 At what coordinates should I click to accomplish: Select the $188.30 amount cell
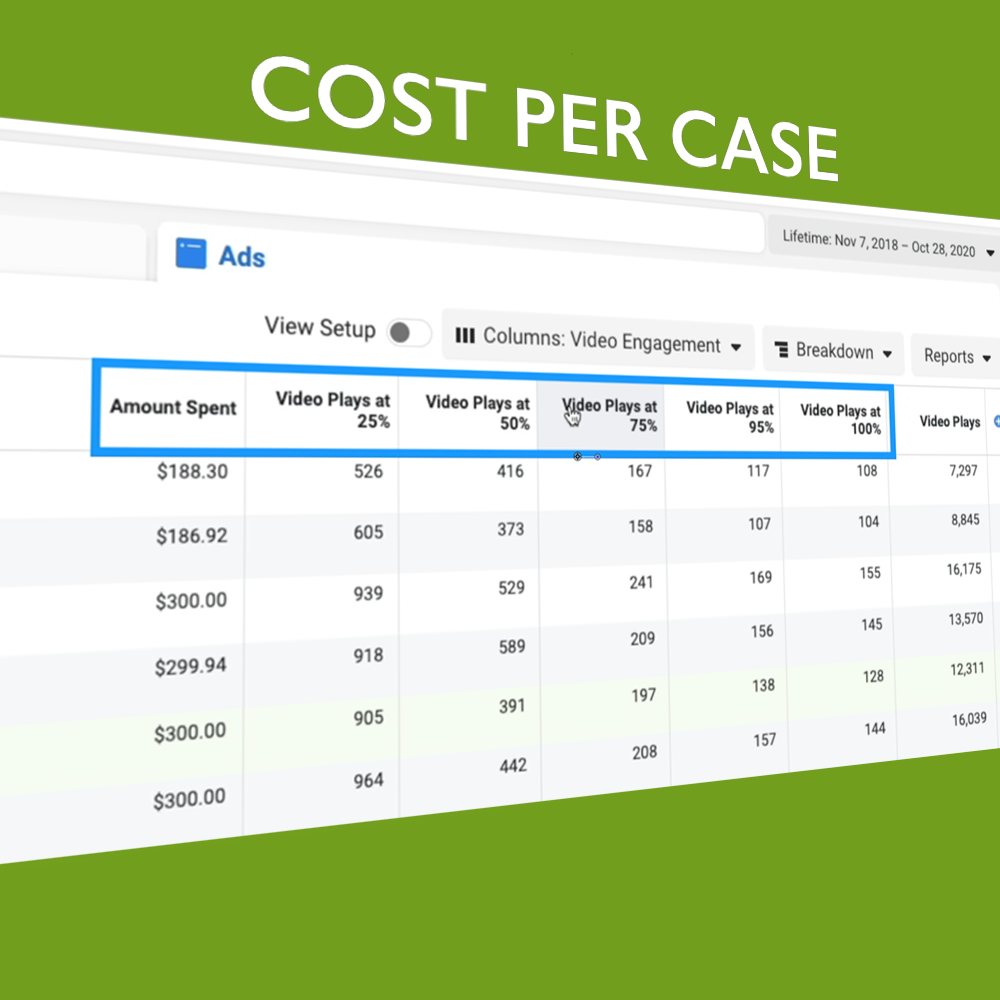click(x=192, y=471)
